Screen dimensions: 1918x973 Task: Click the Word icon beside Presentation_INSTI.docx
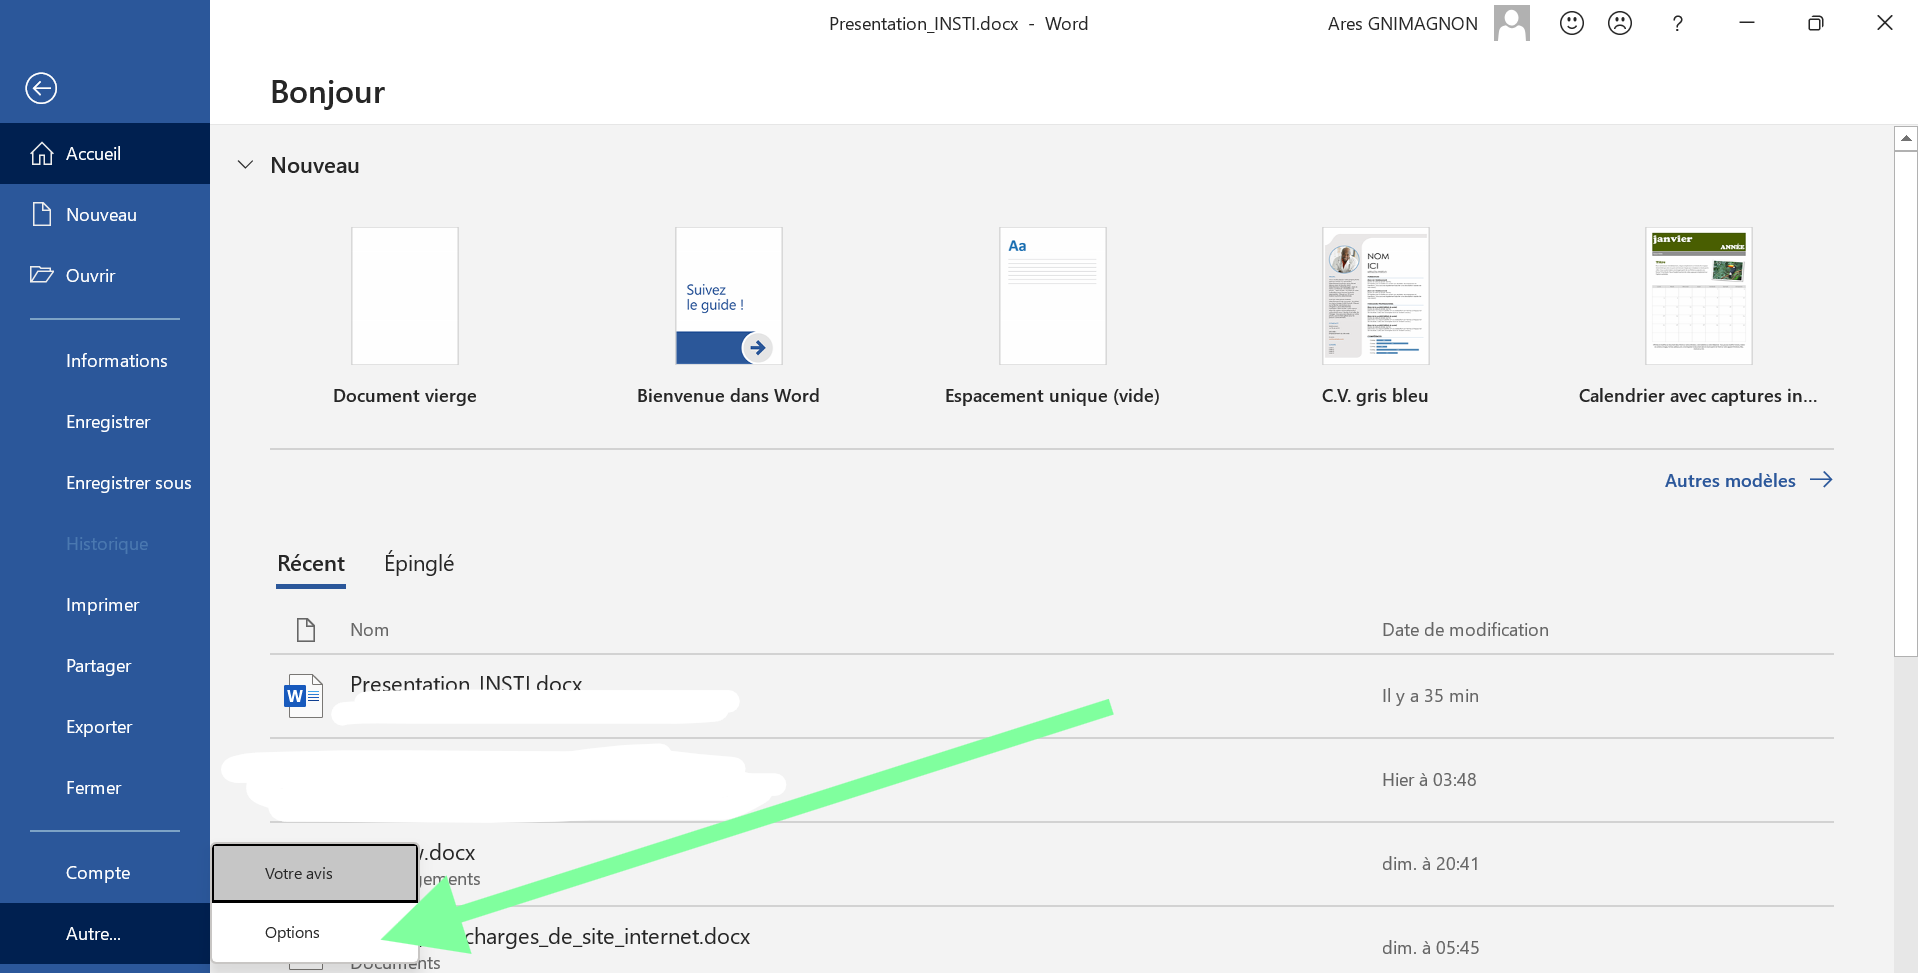click(303, 696)
